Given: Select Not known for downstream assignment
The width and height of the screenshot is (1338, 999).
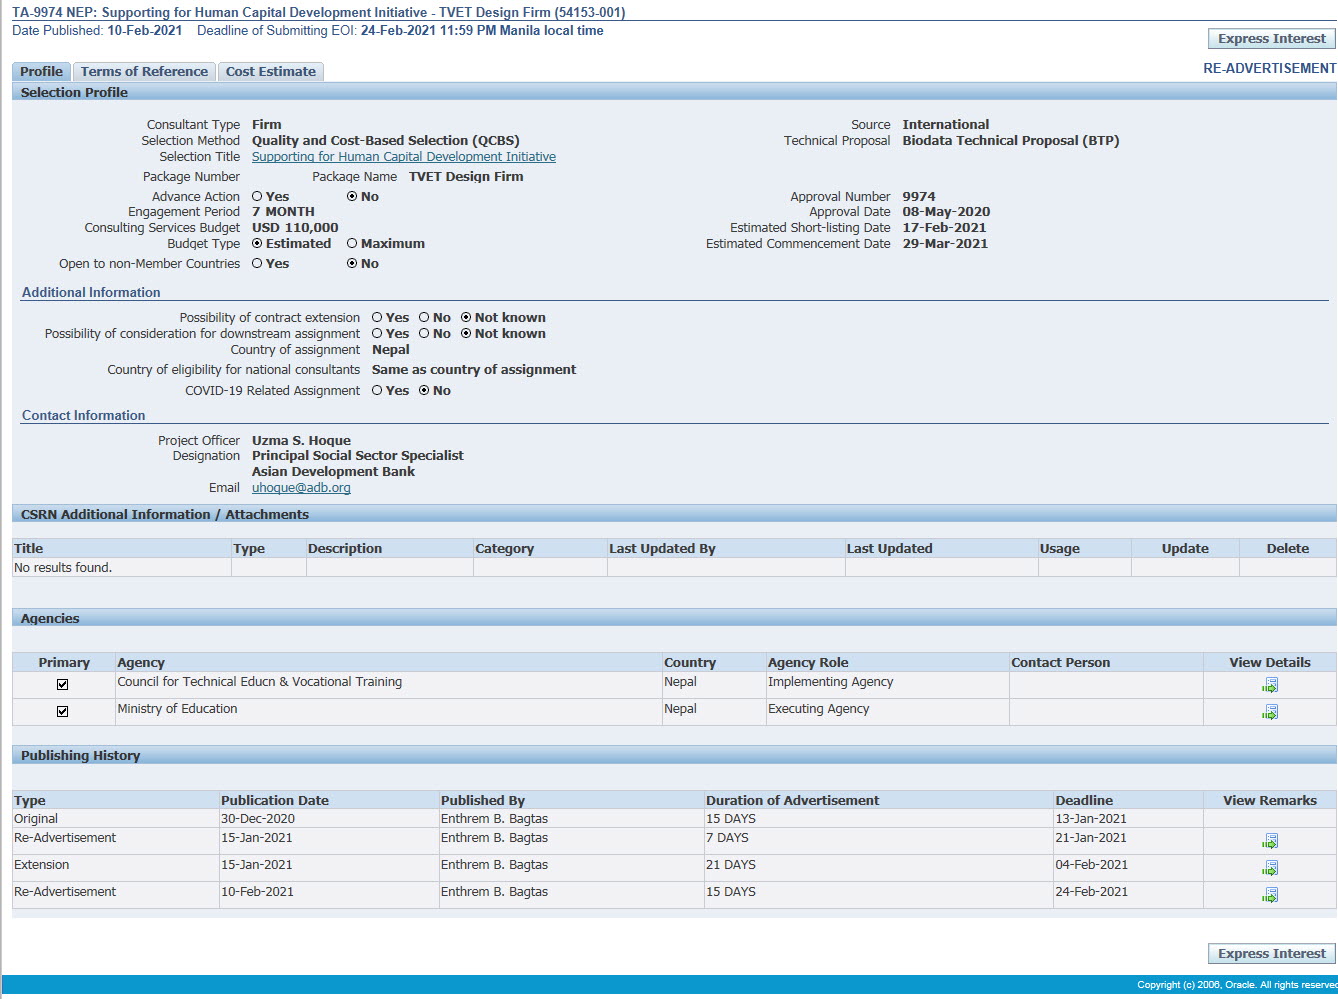Looking at the screenshot, I should coord(466,334).
